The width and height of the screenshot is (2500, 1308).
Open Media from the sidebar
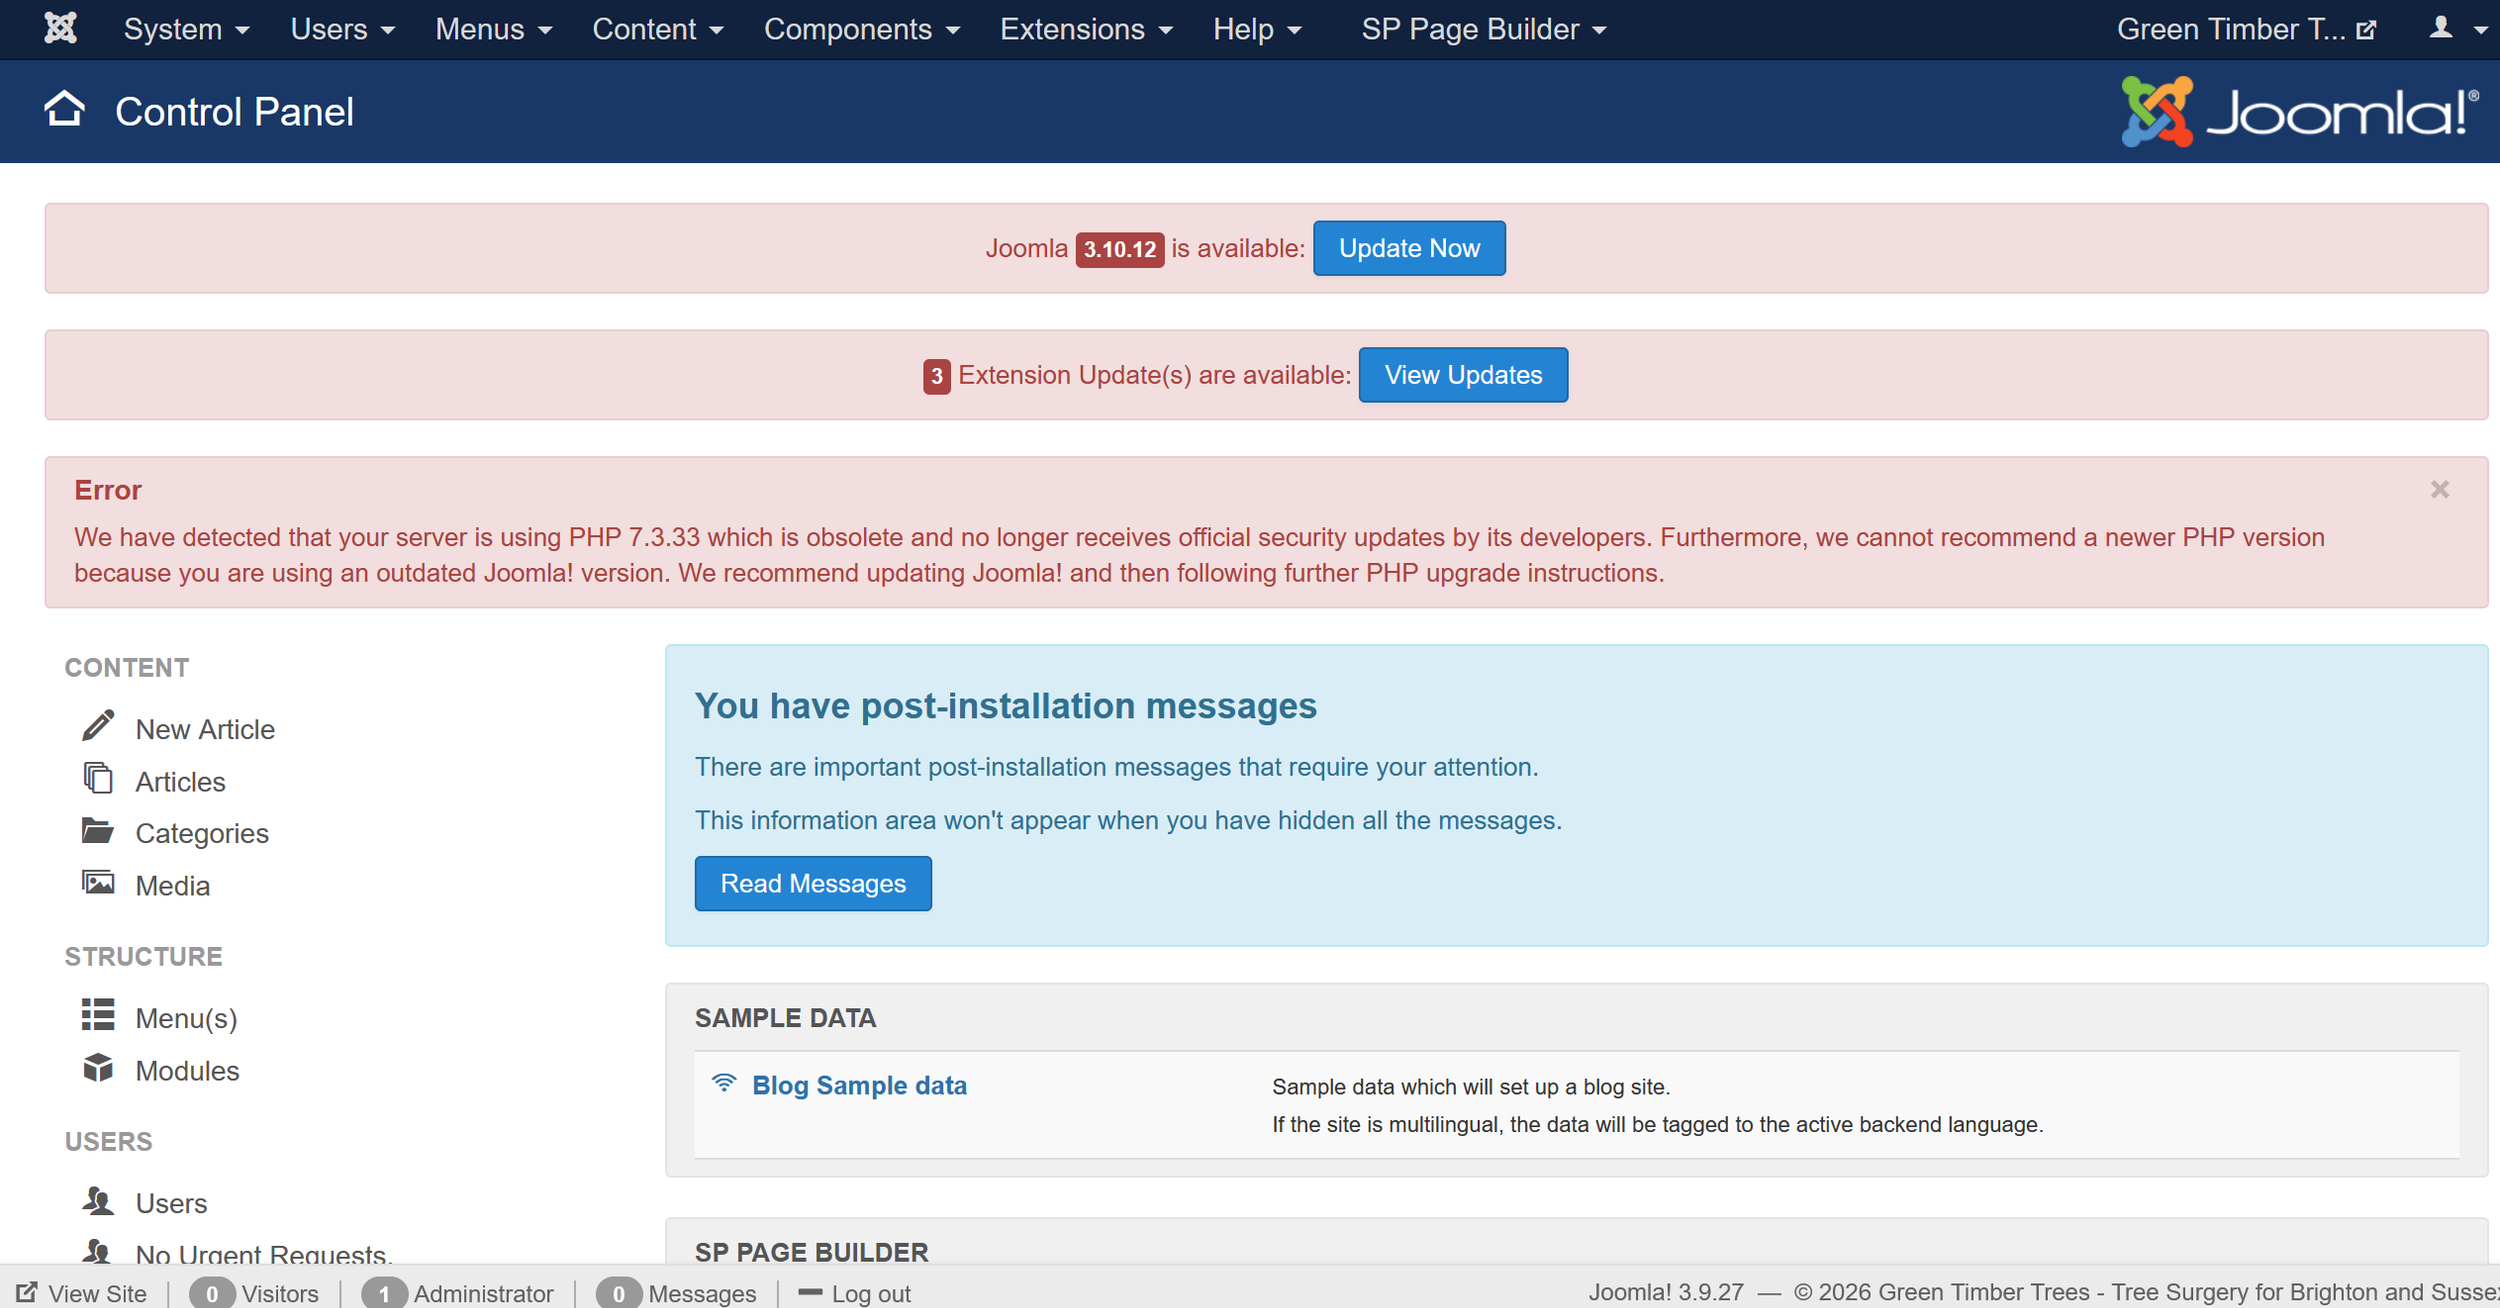pos(173,886)
